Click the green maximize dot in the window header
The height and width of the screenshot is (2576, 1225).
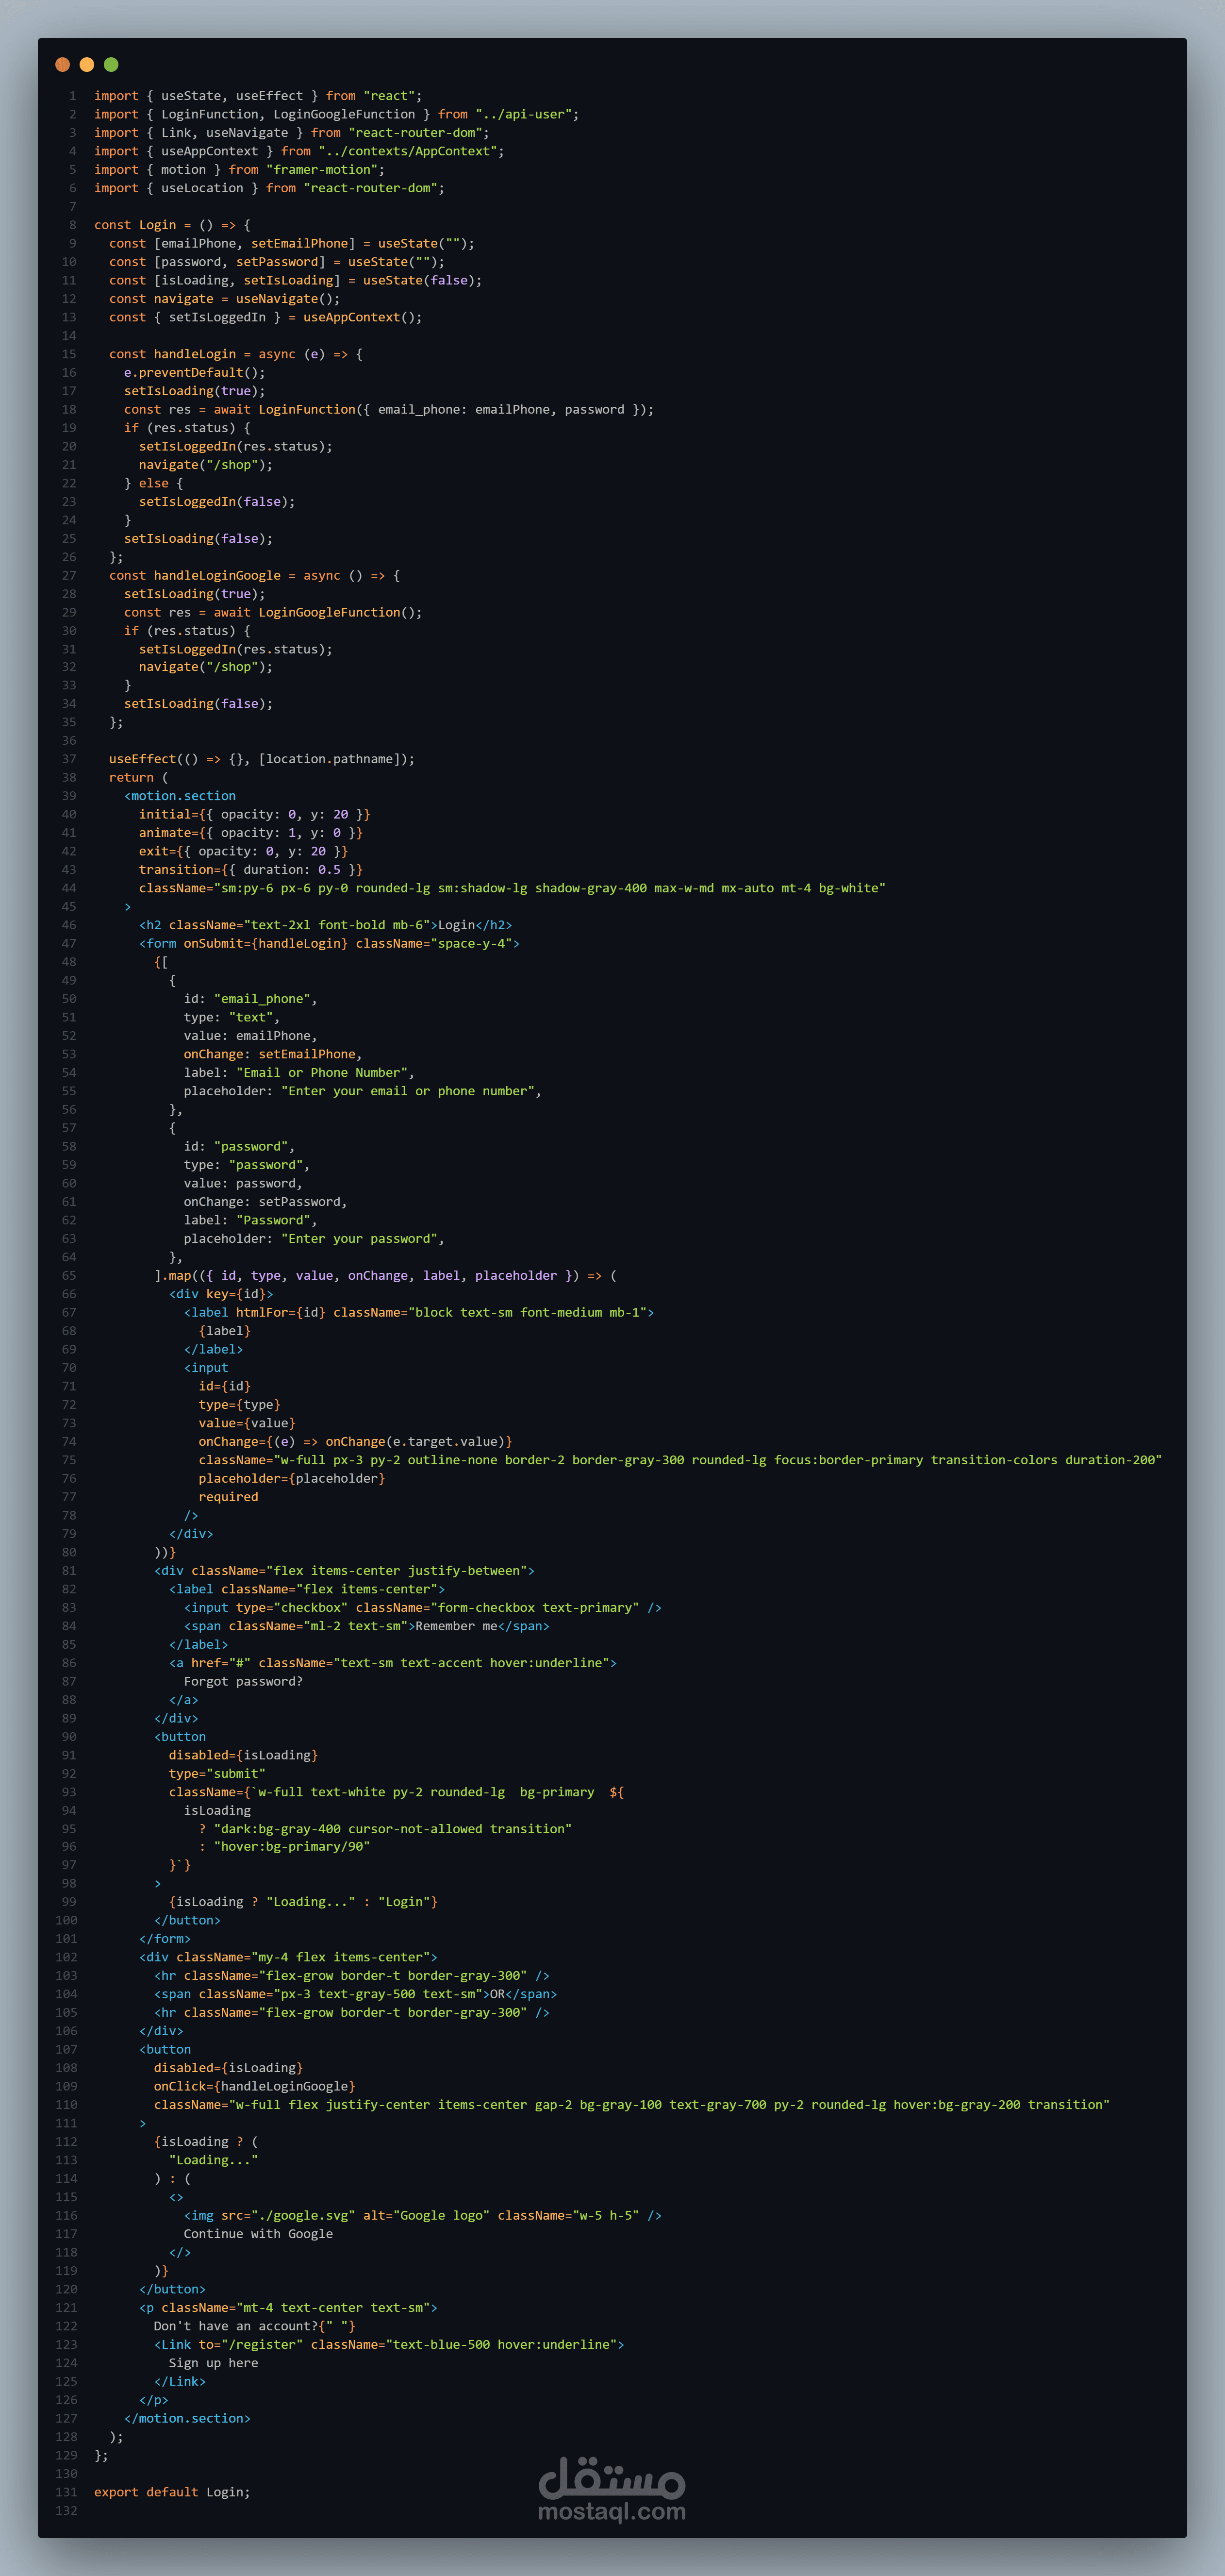pyautogui.click(x=111, y=65)
